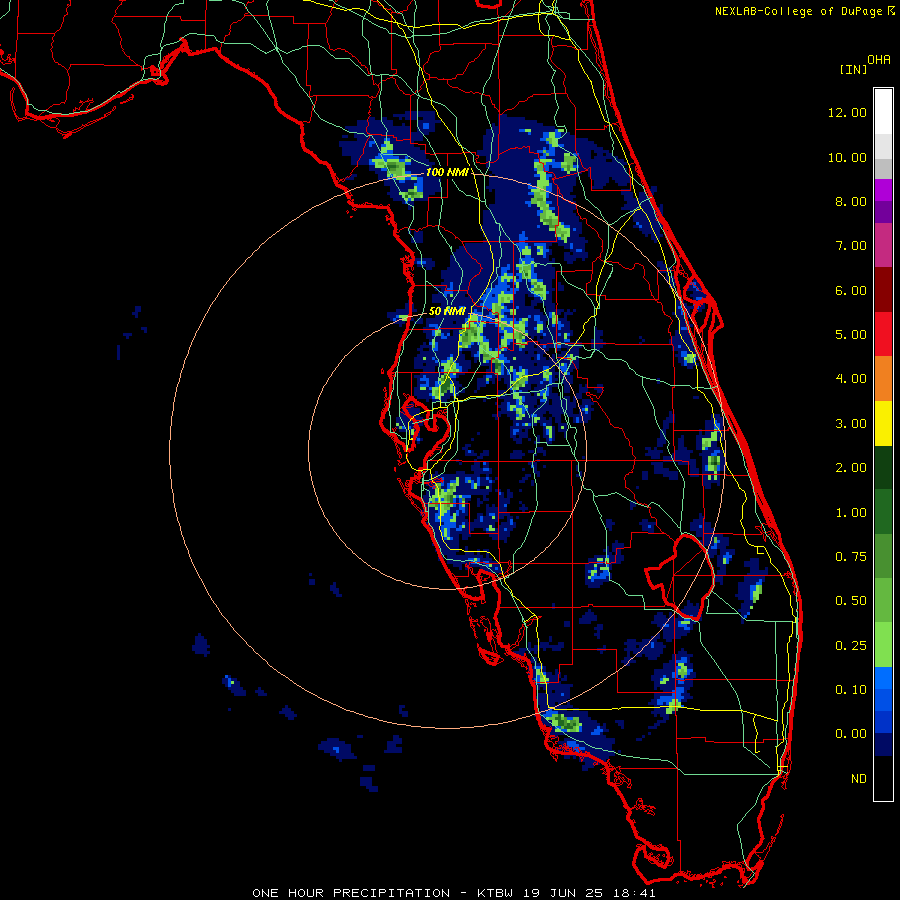
Task: Click the 4.00 legend value
Action: 851,379
